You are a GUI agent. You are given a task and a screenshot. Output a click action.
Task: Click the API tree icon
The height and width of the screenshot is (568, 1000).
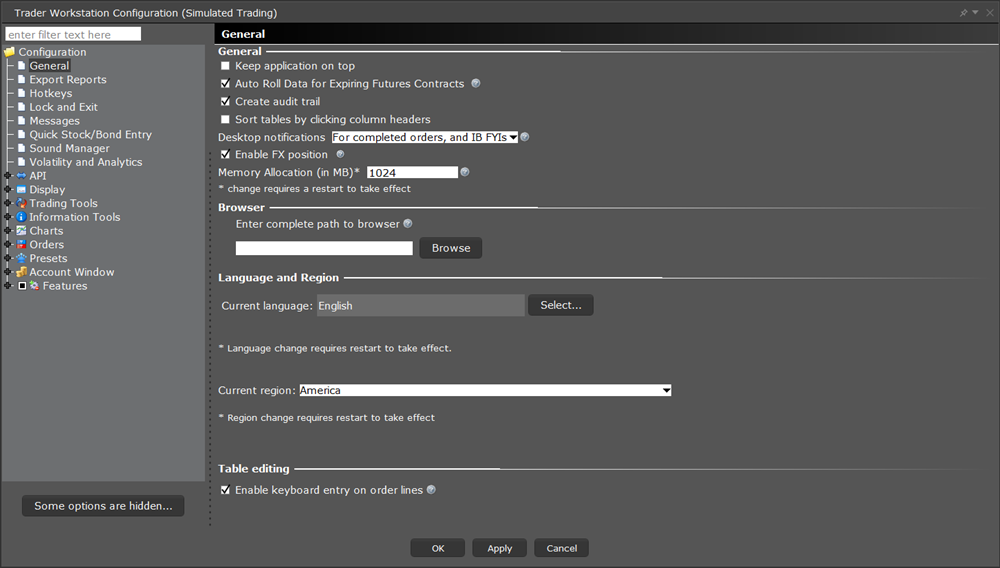click(x=21, y=176)
